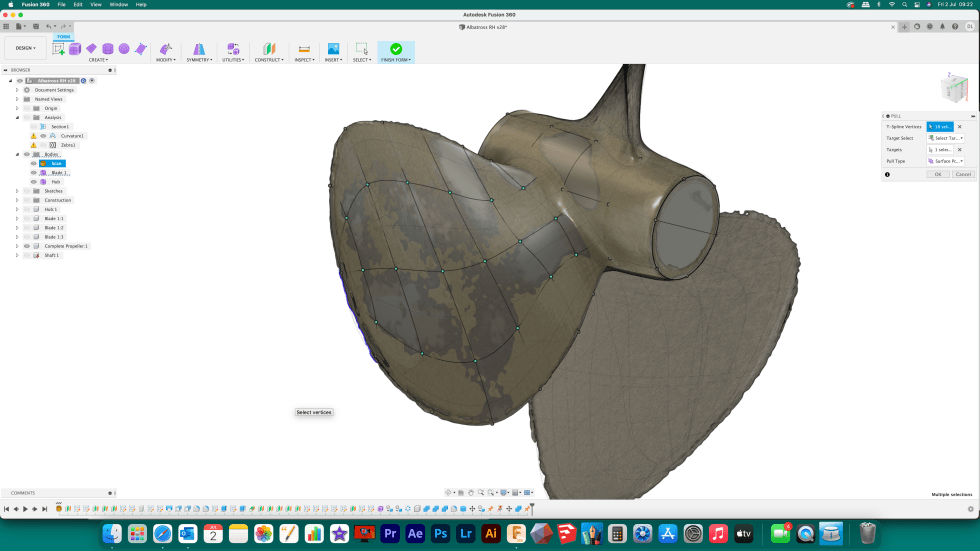
Task: Select the T-Spline Sphere create tool
Action: coord(124,49)
